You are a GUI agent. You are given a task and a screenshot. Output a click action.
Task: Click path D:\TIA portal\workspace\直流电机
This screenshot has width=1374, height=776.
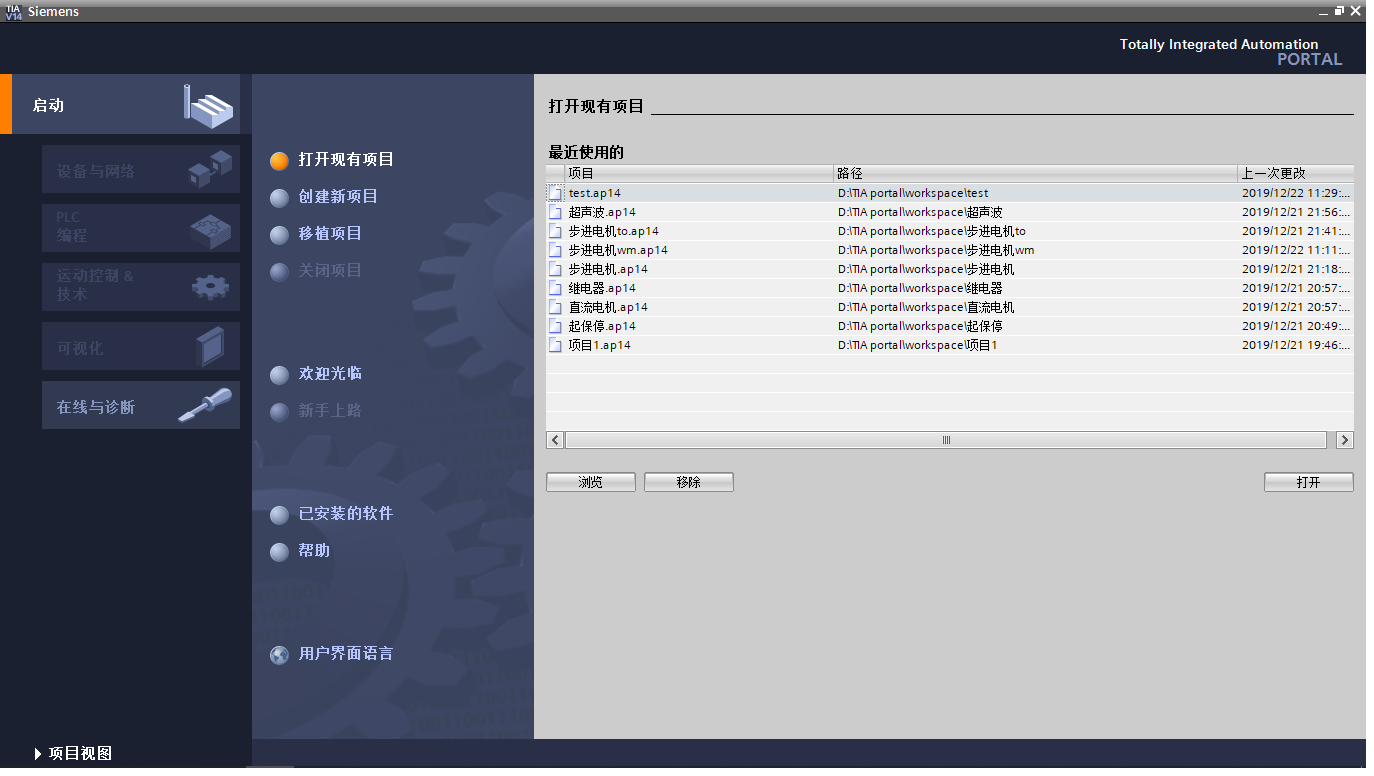[x=926, y=307]
